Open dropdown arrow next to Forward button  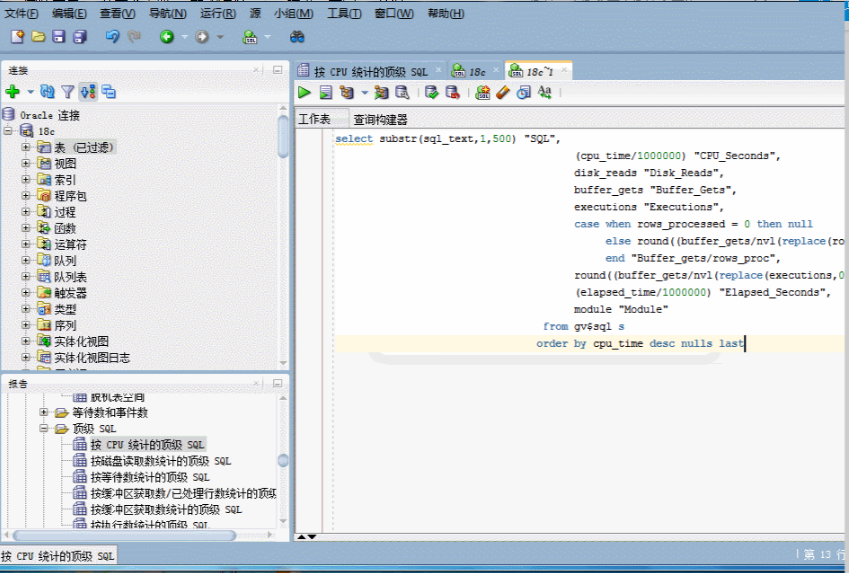(220, 37)
